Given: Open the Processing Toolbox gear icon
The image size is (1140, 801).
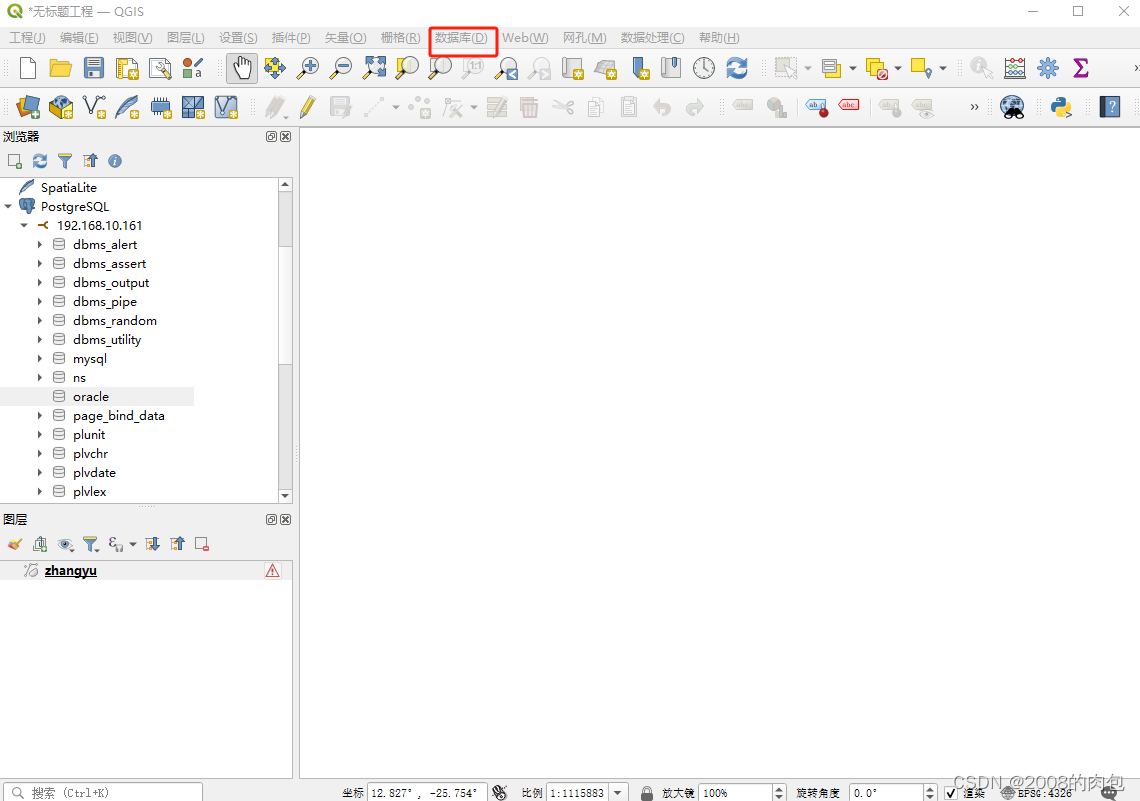Looking at the screenshot, I should [1048, 68].
